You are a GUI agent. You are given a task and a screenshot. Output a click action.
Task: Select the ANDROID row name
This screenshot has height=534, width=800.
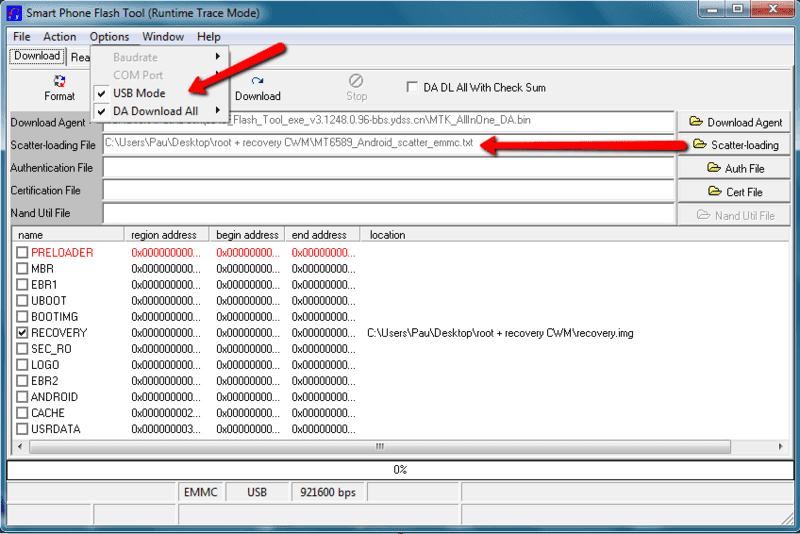pyautogui.click(x=55, y=397)
